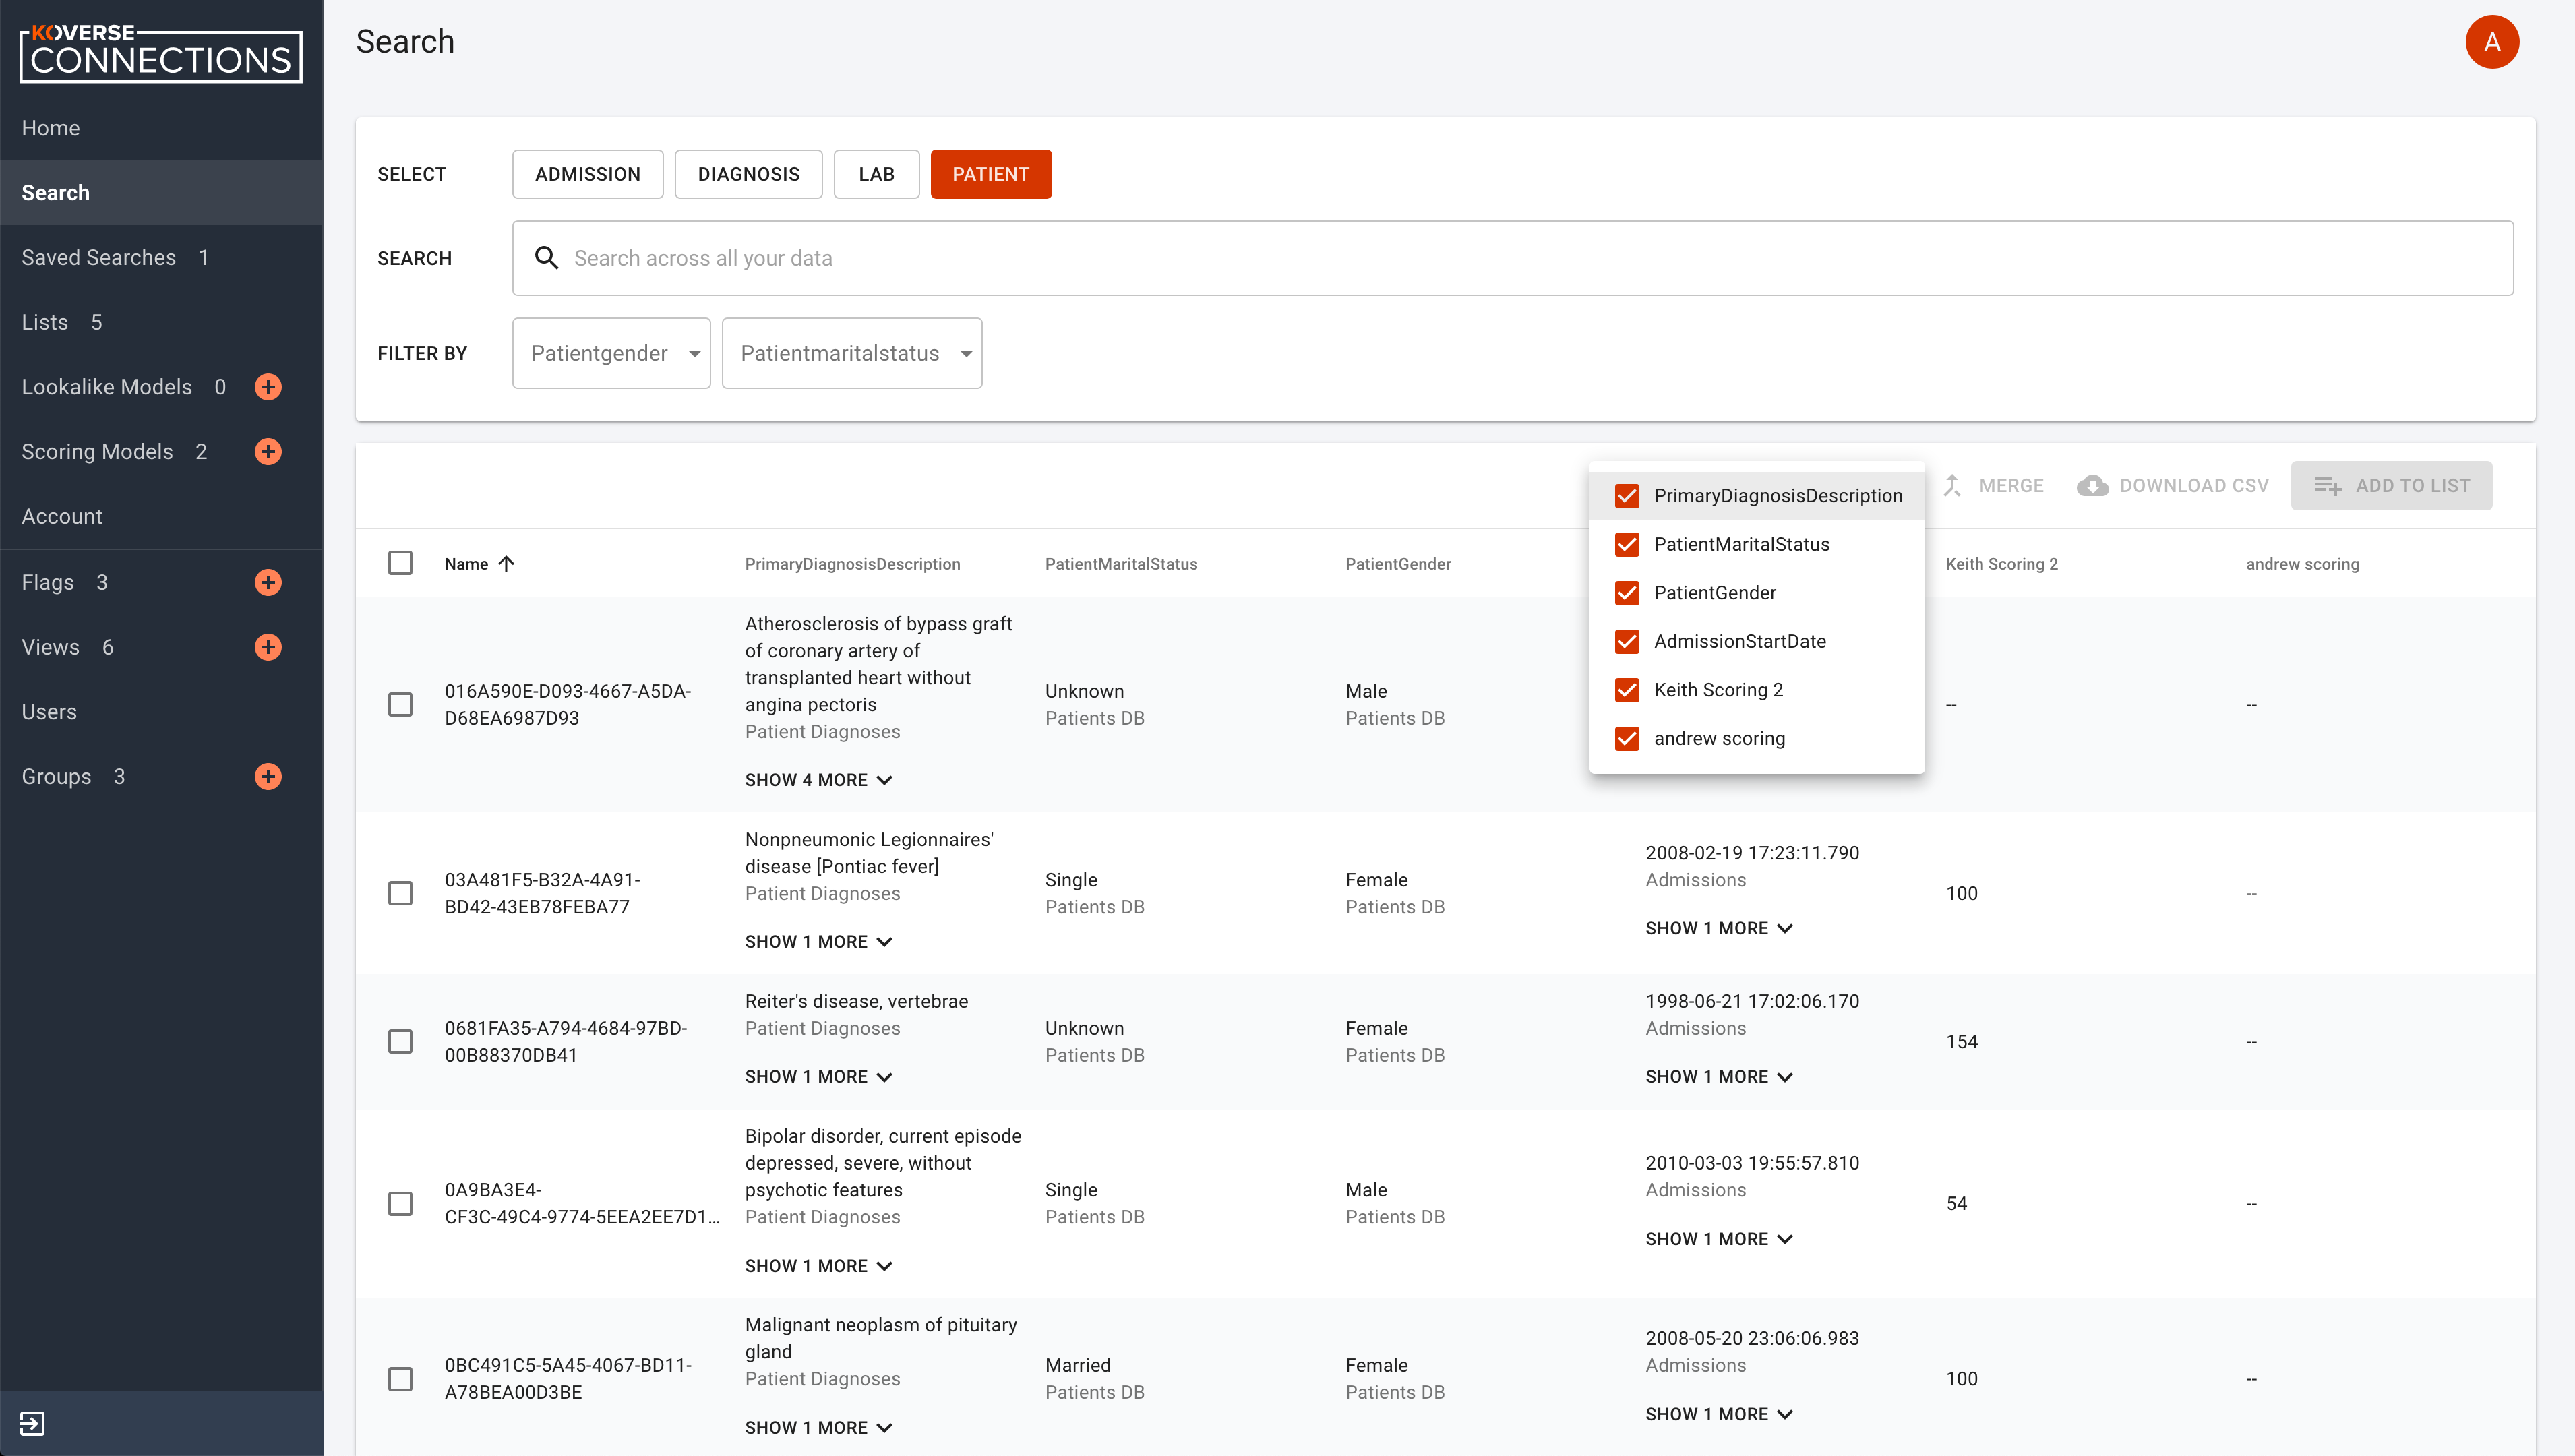Uncheck Keith Scoring 2 column option
The height and width of the screenshot is (1456, 2575).
(1627, 690)
